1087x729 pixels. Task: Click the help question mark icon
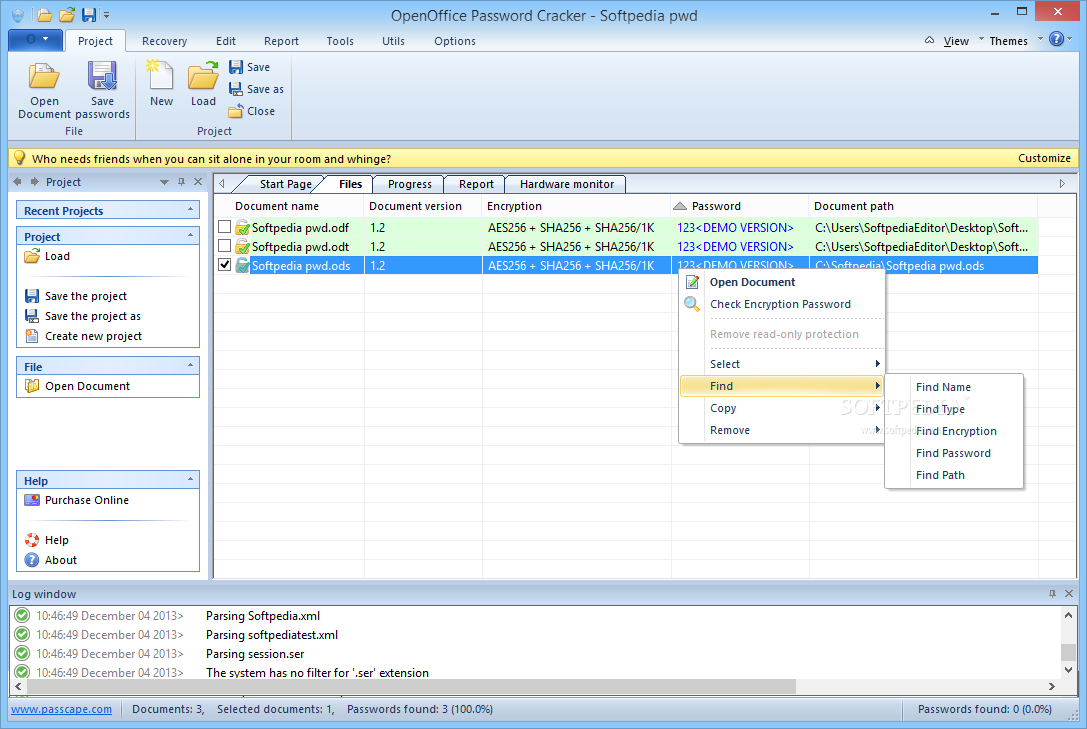tap(1056, 39)
